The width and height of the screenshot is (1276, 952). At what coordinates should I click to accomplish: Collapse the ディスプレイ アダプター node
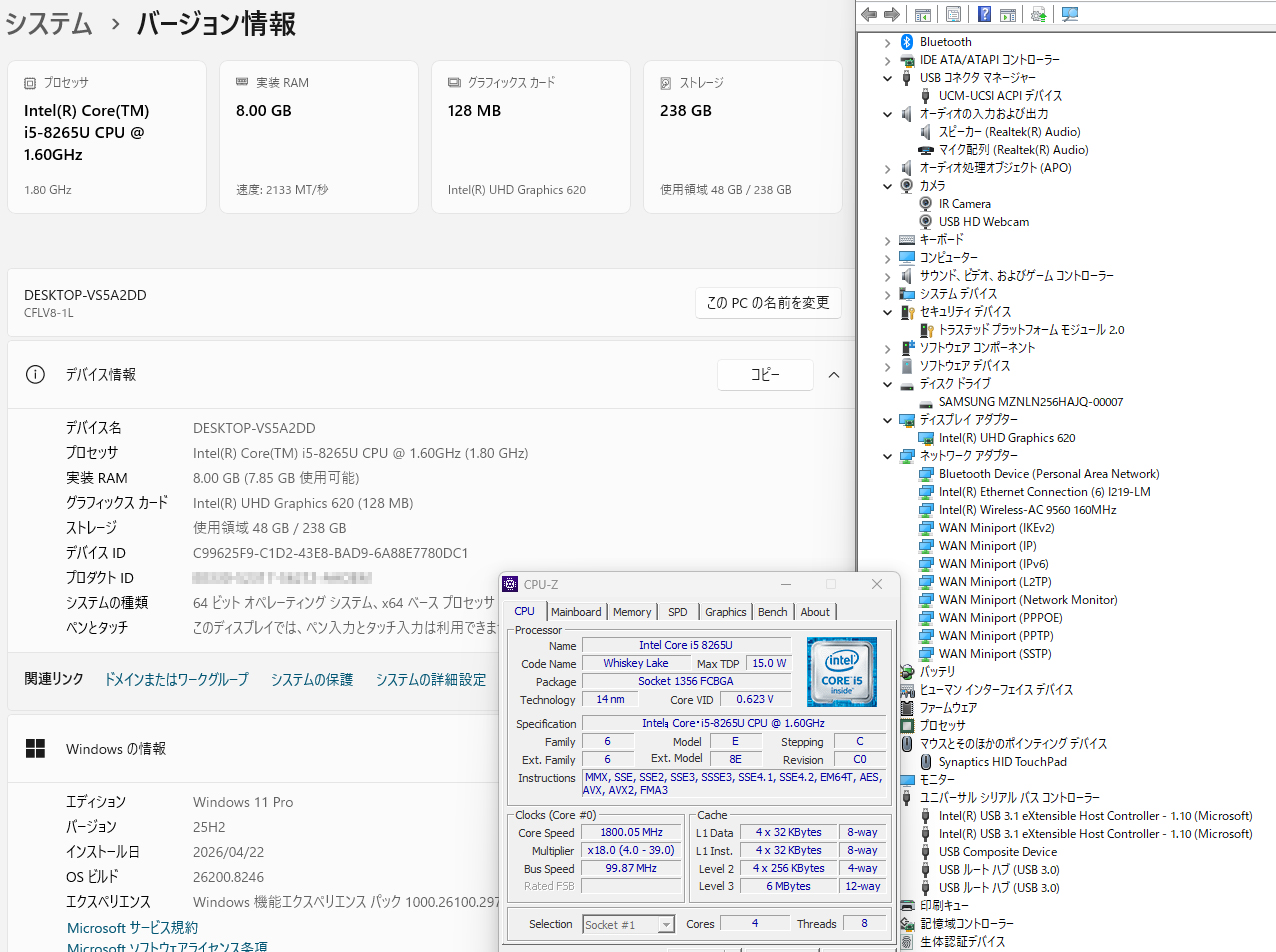(x=887, y=420)
